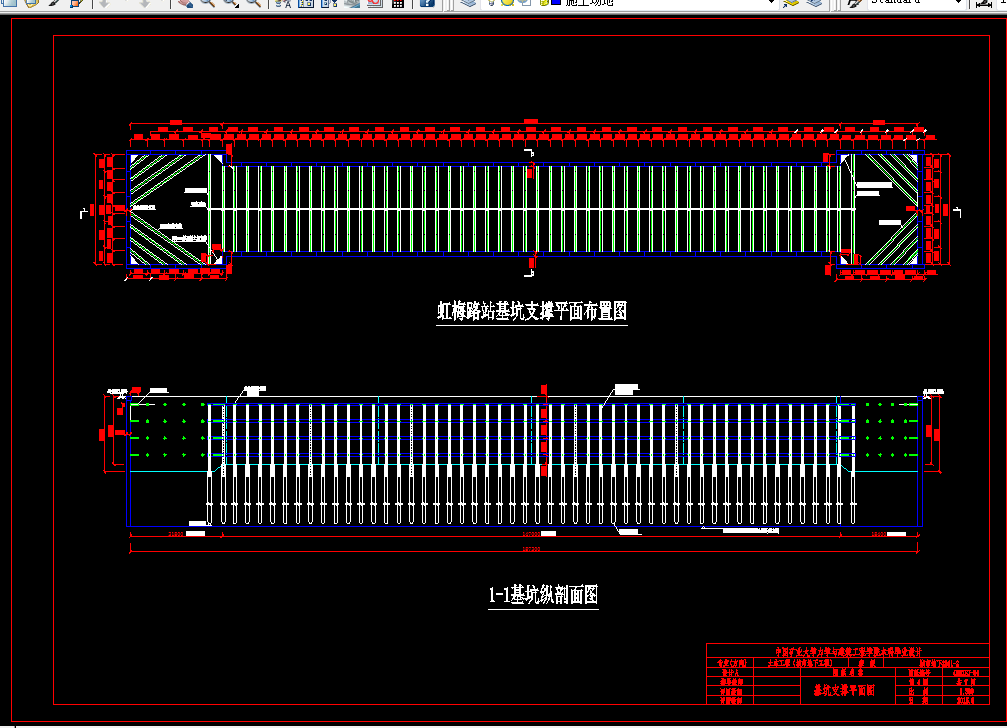Click the Undo arrow in the toolbar

pyautogui.click(x=104, y=3)
